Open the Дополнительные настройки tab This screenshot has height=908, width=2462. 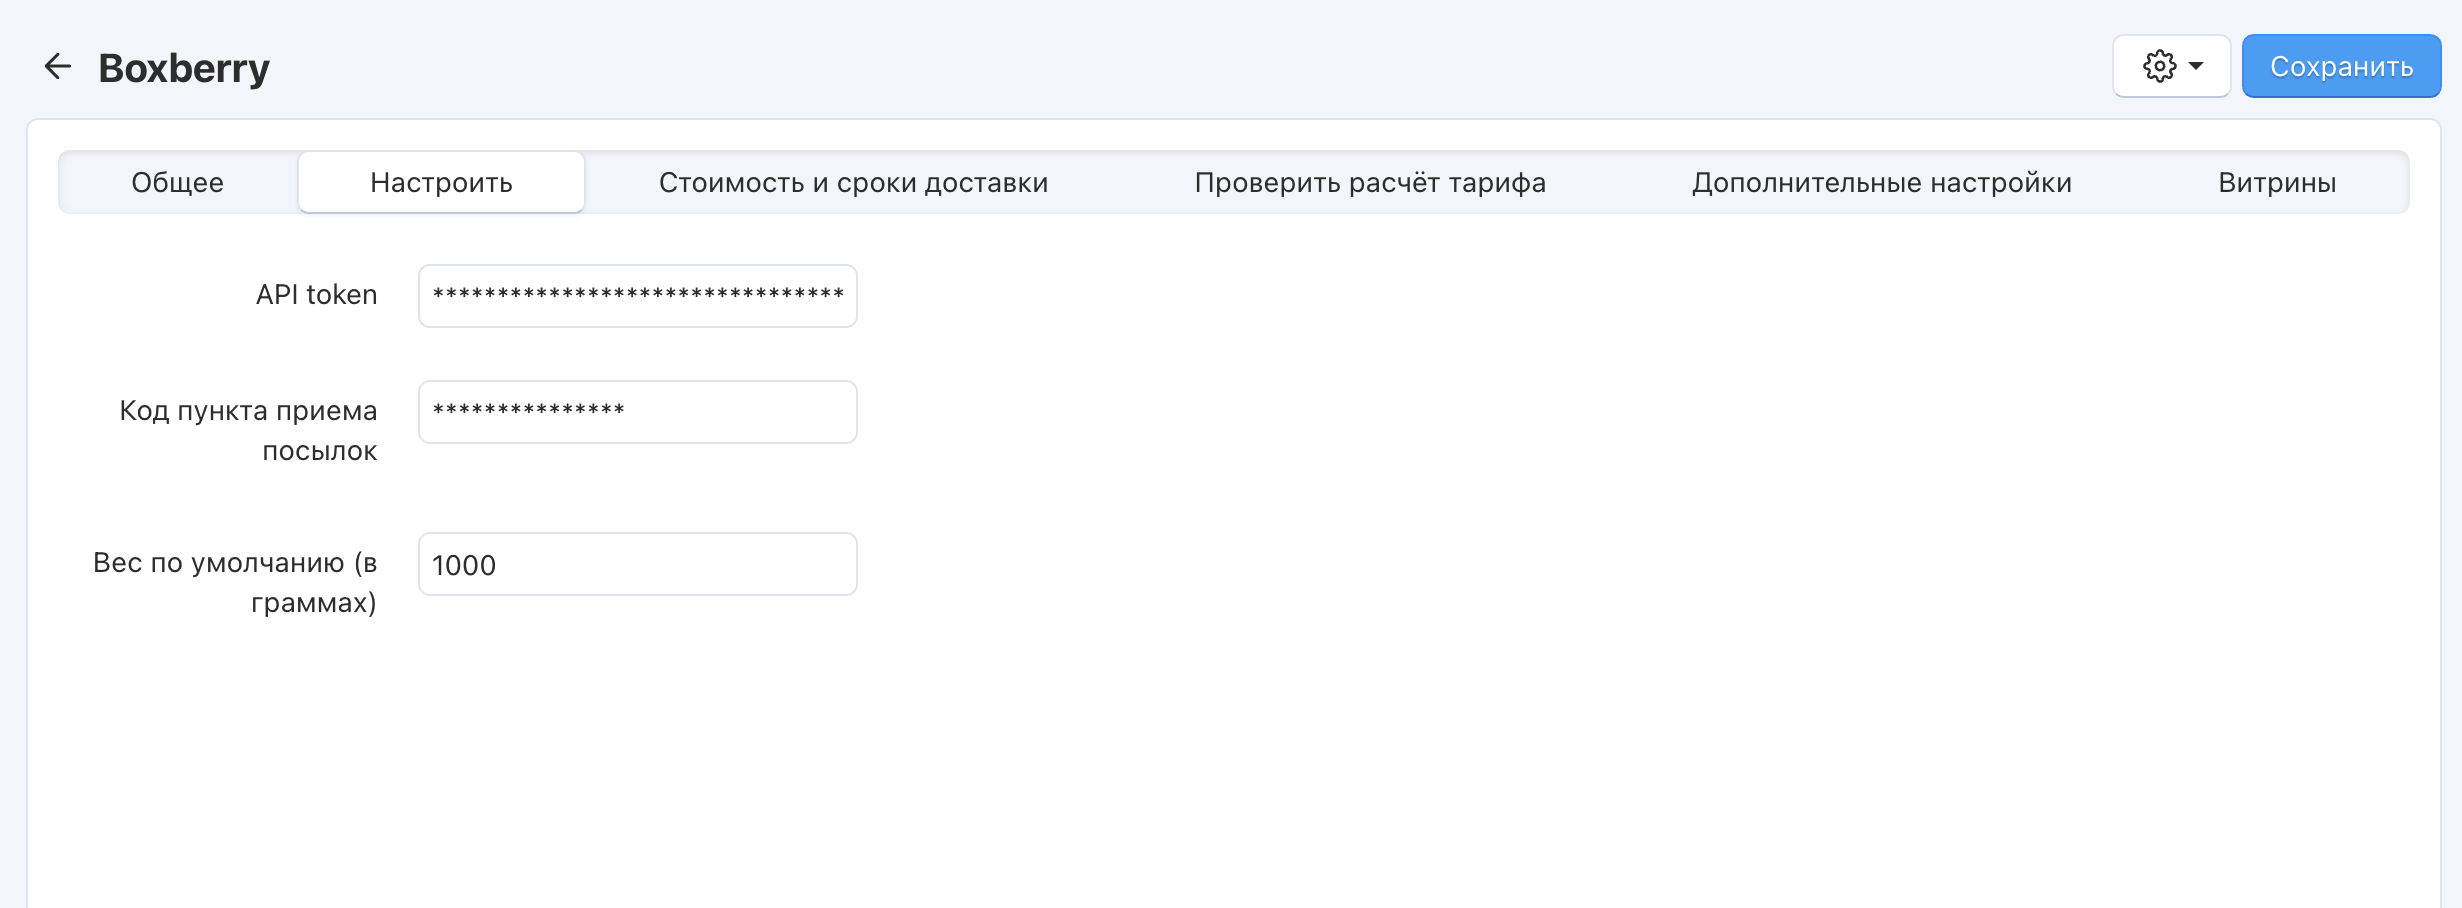1881,183
